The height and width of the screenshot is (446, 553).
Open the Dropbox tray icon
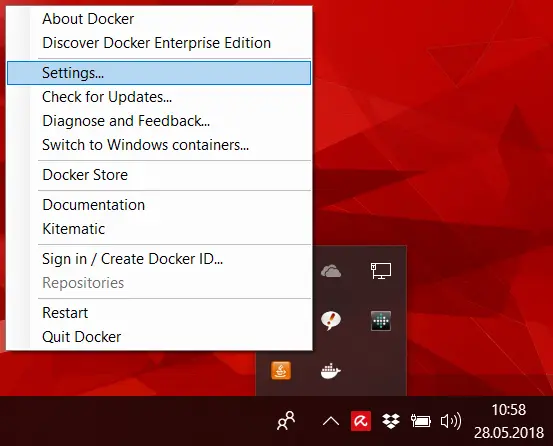tap(391, 421)
